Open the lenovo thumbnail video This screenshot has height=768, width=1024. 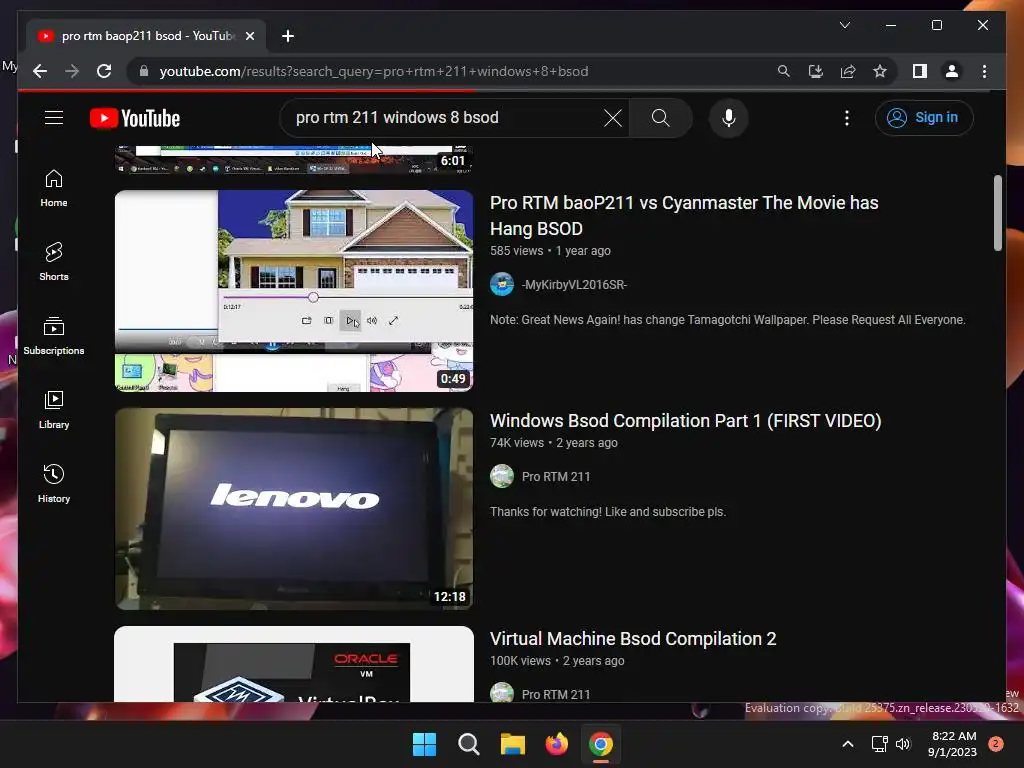294,509
